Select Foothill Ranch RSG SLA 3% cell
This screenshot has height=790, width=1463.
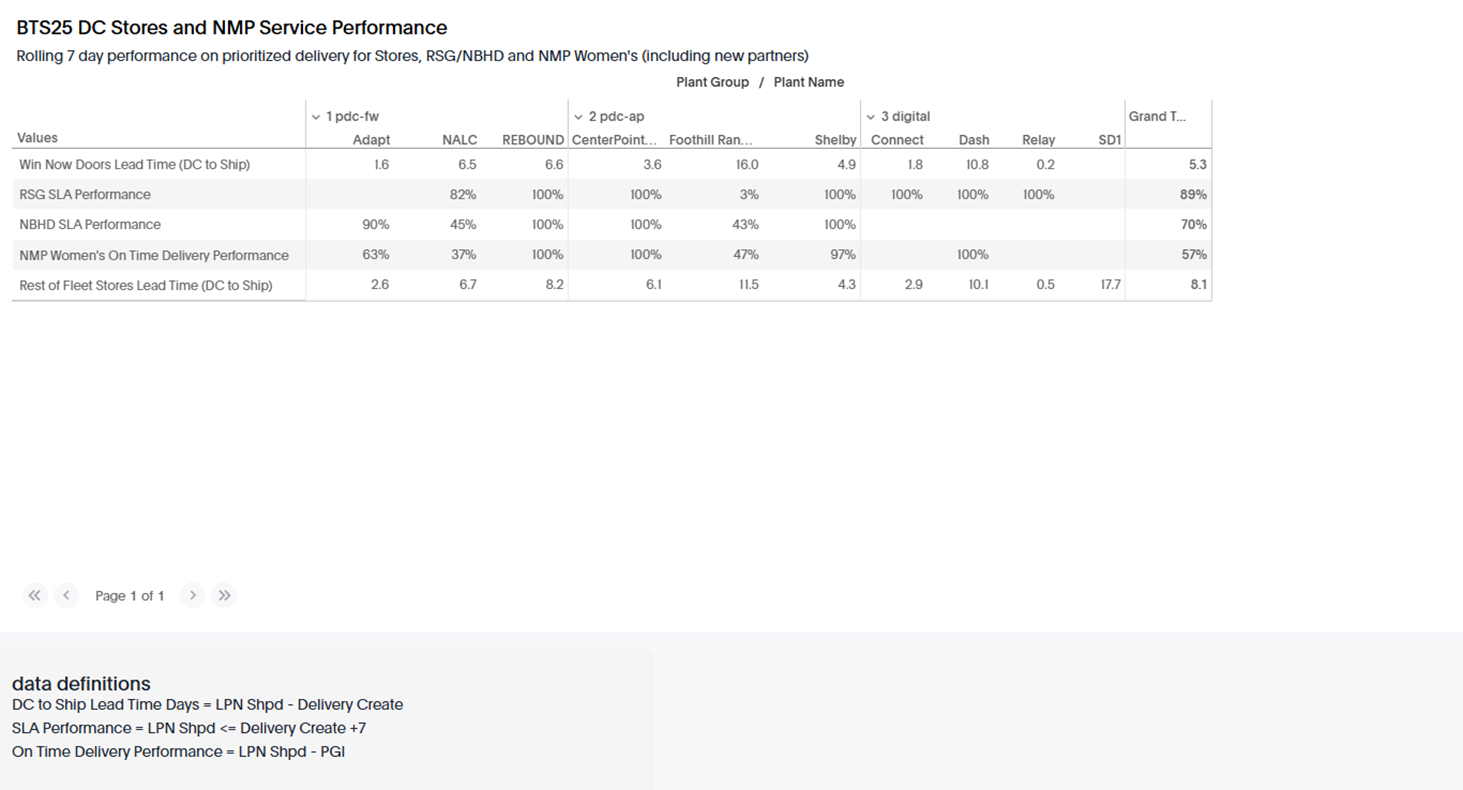(x=749, y=194)
